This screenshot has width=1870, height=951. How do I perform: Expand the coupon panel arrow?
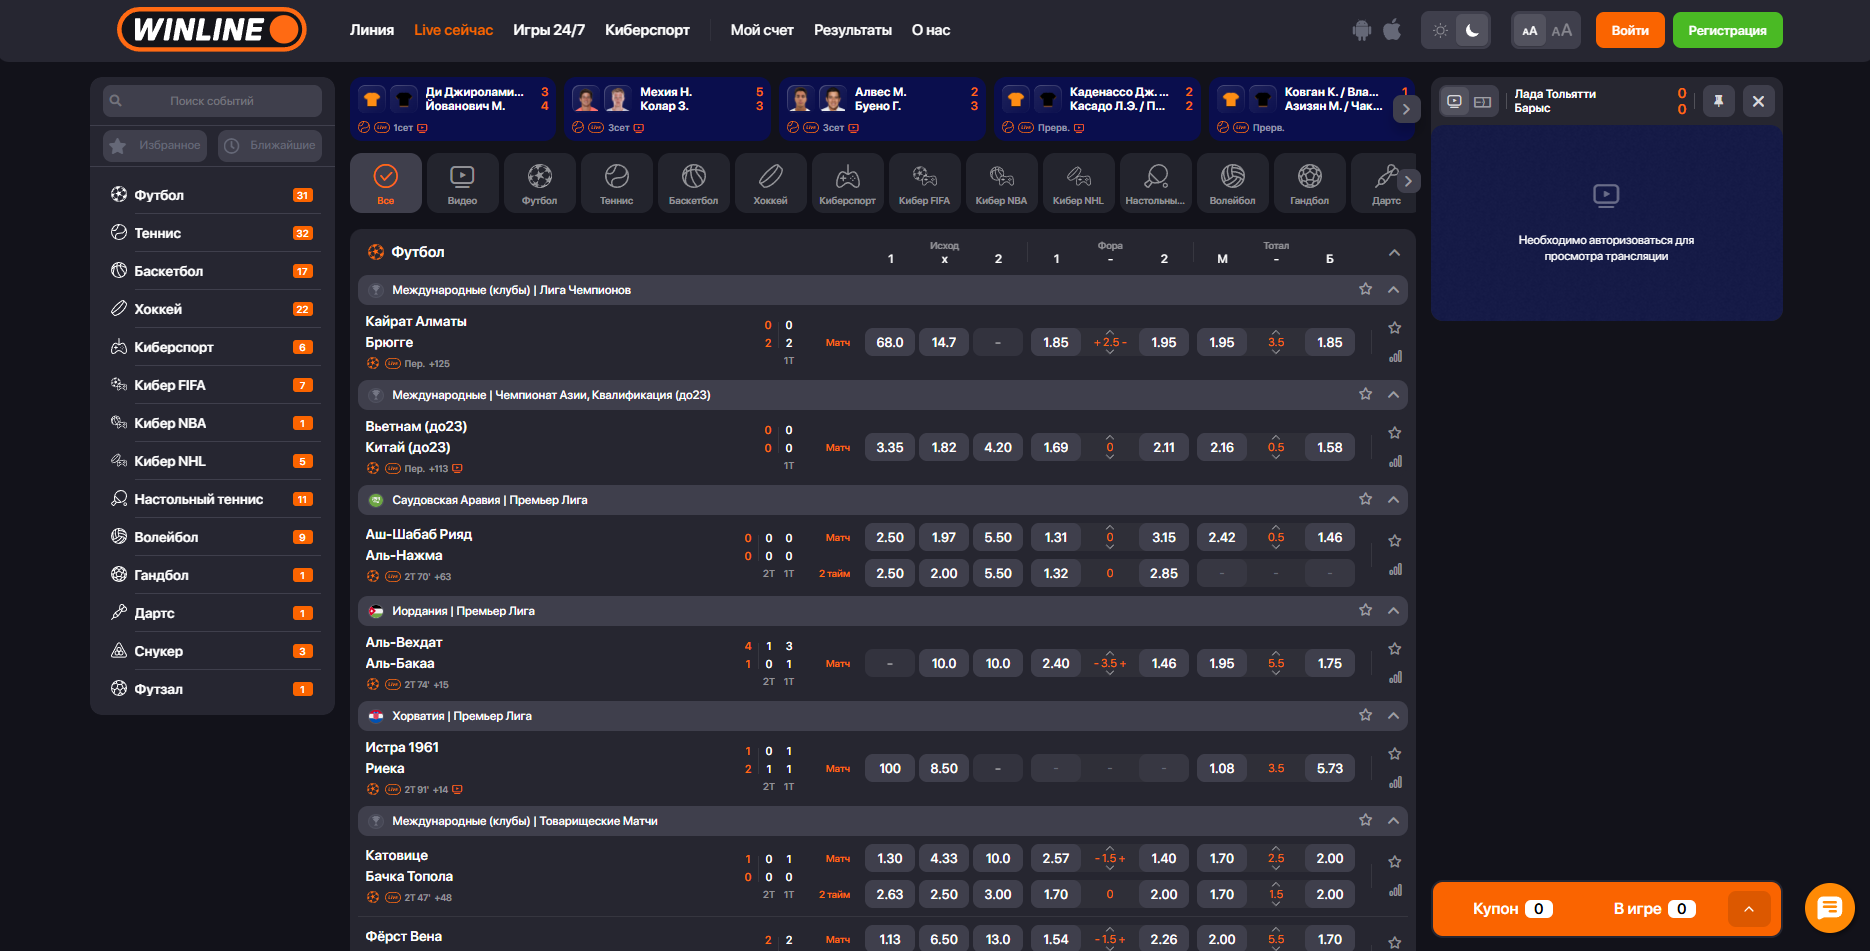click(1749, 909)
